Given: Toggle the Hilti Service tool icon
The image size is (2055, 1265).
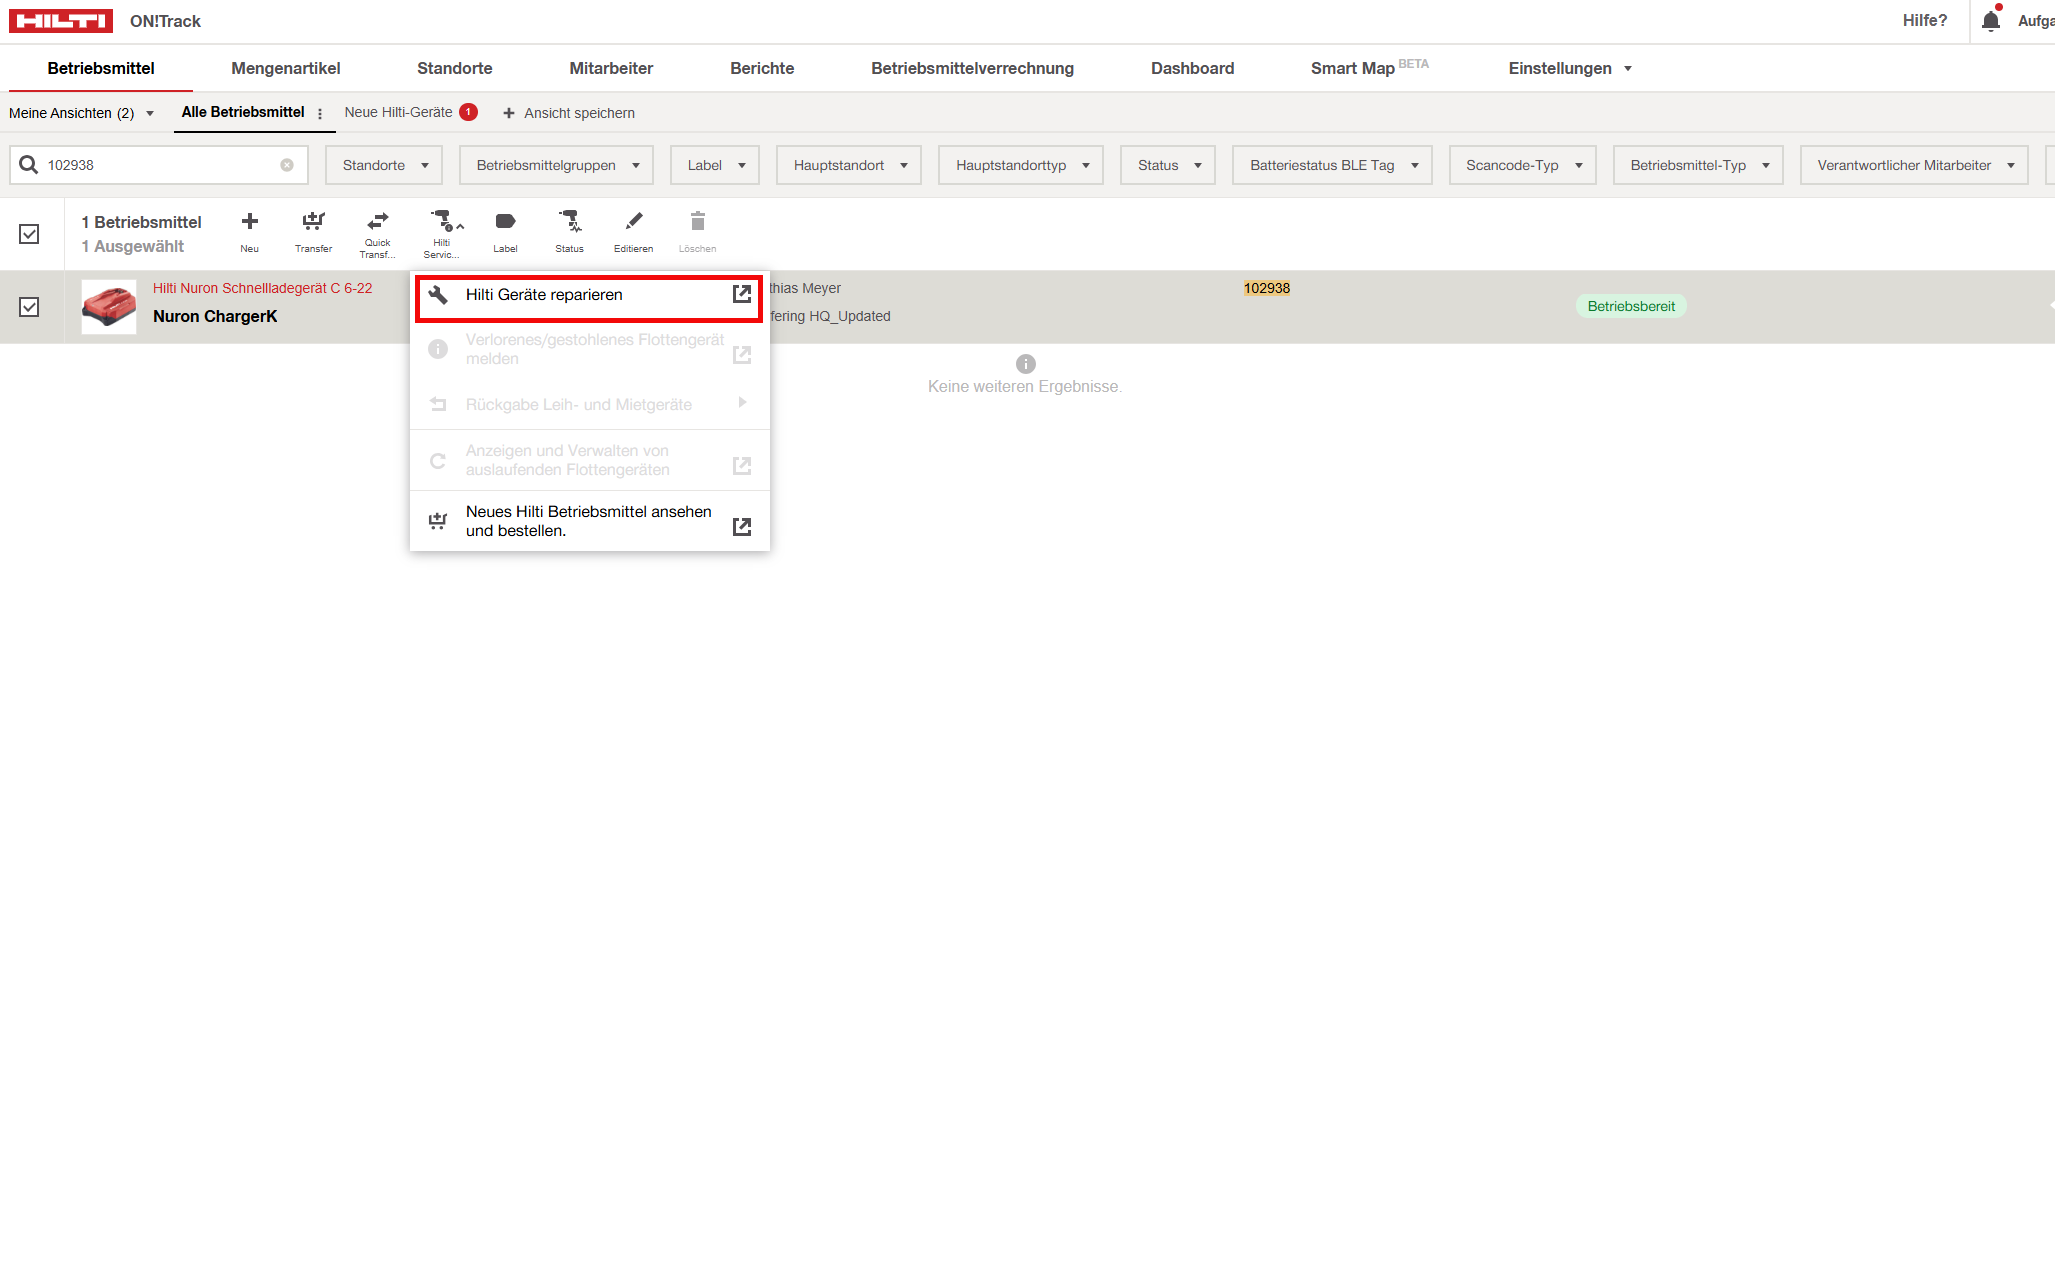Looking at the screenshot, I should (442, 221).
